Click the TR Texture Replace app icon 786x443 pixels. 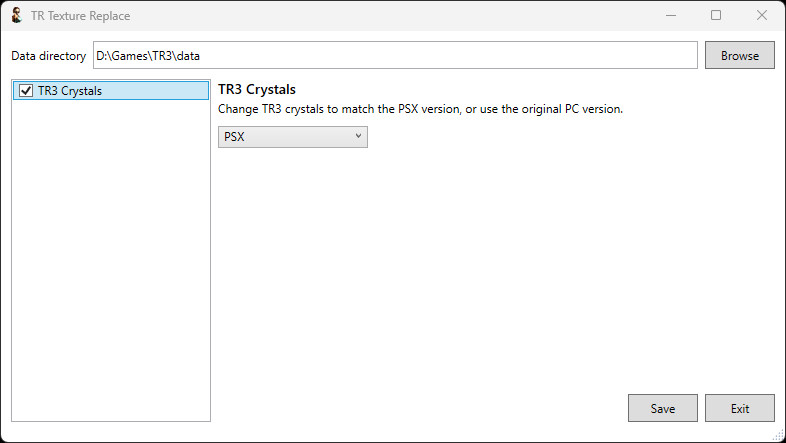point(15,15)
